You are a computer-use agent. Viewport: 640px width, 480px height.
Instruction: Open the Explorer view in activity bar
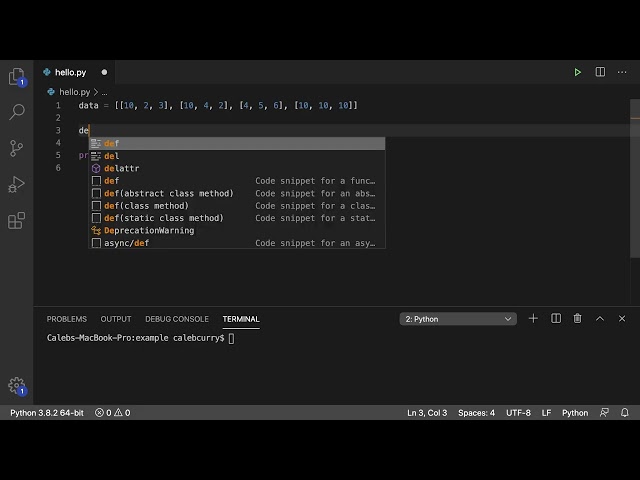[17, 77]
